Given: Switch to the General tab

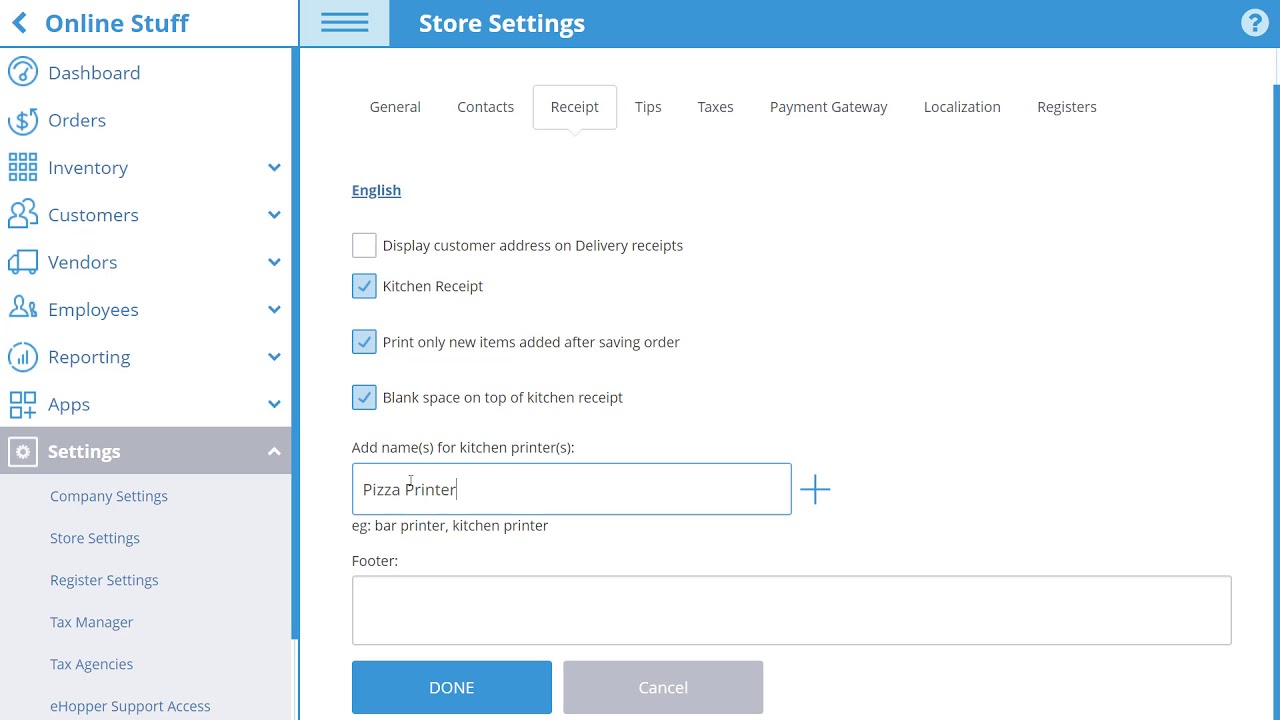Looking at the screenshot, I should pyautogui.click(x=395, y=107).
